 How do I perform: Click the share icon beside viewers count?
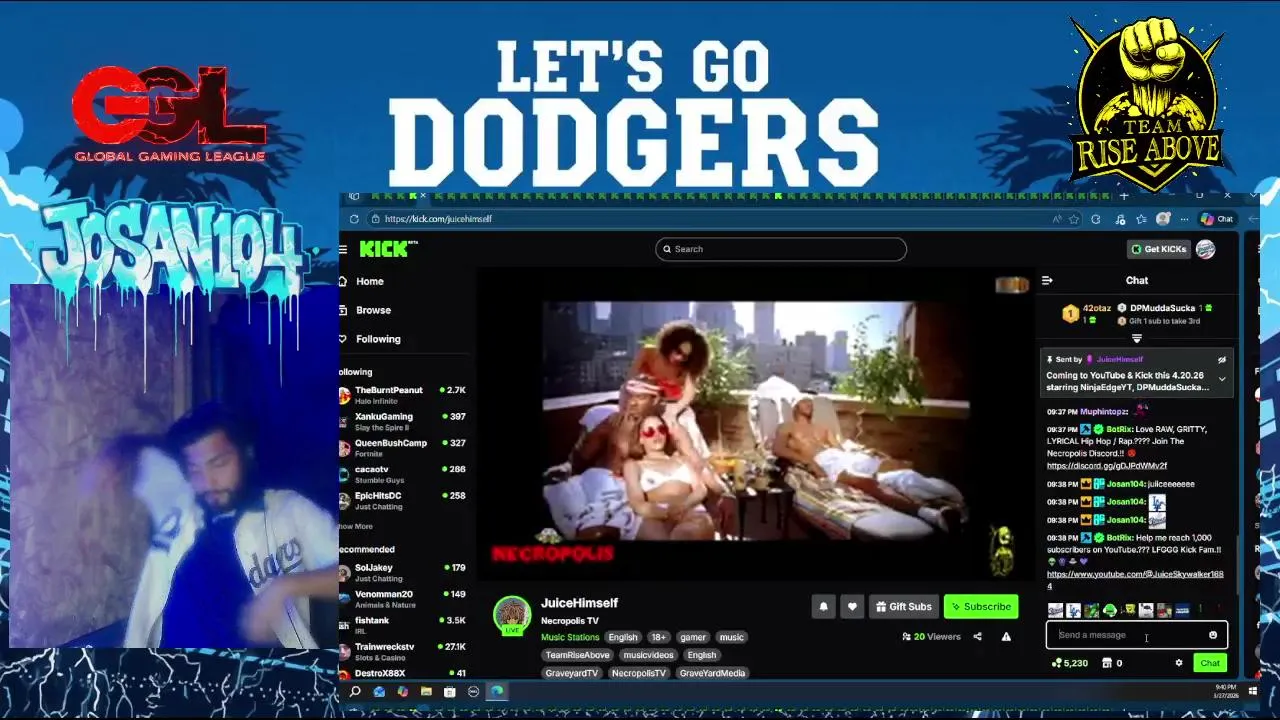click(x=978, y=637)
